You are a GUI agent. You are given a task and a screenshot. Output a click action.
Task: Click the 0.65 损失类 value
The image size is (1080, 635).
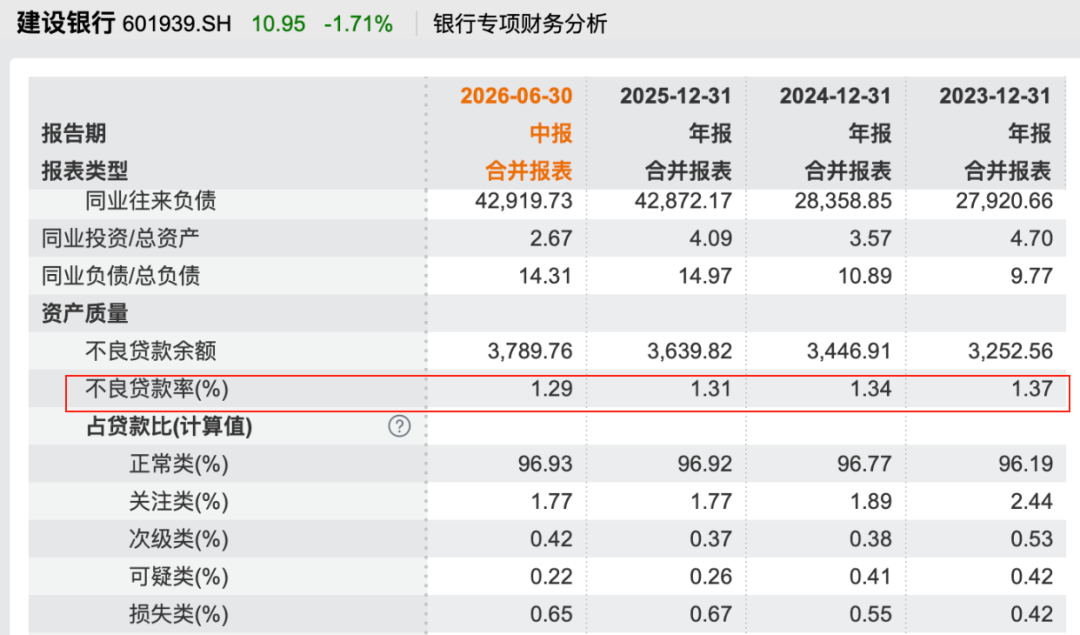click(551, 614)
